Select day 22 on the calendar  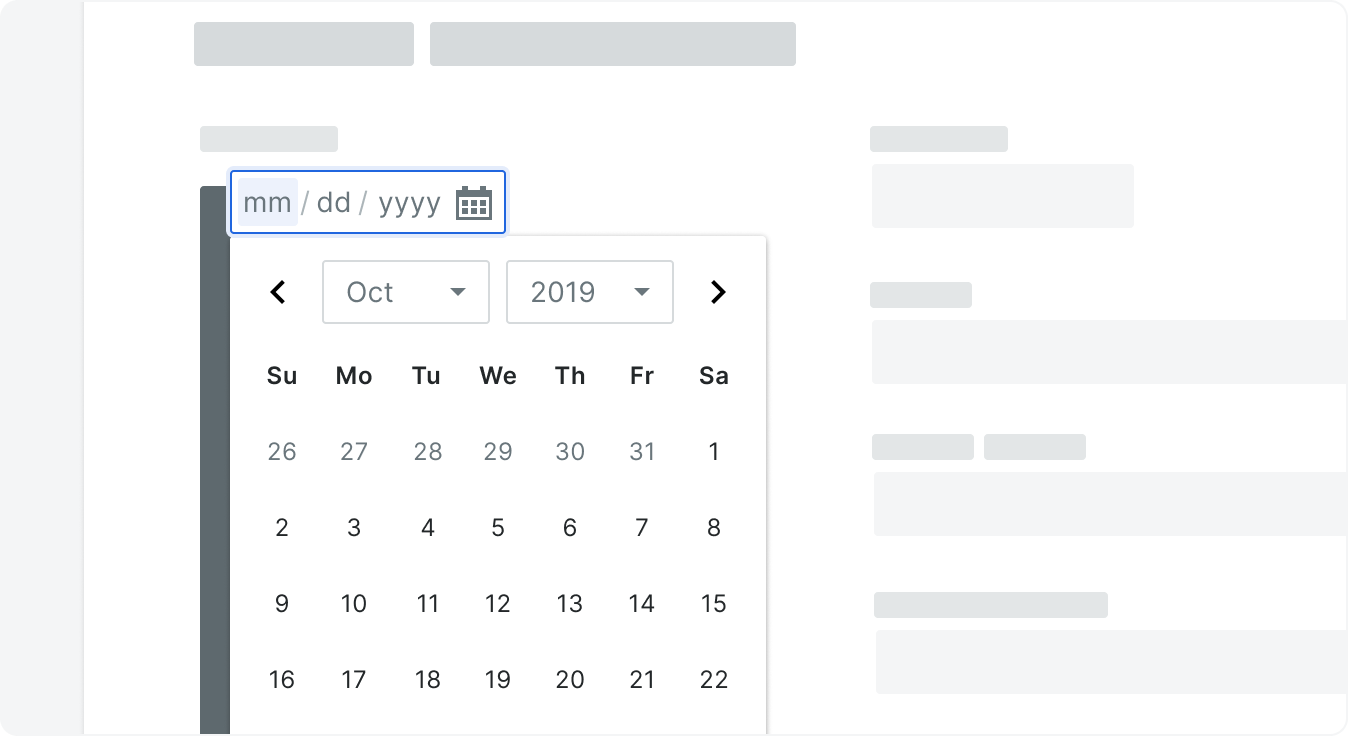click(714, 680)
